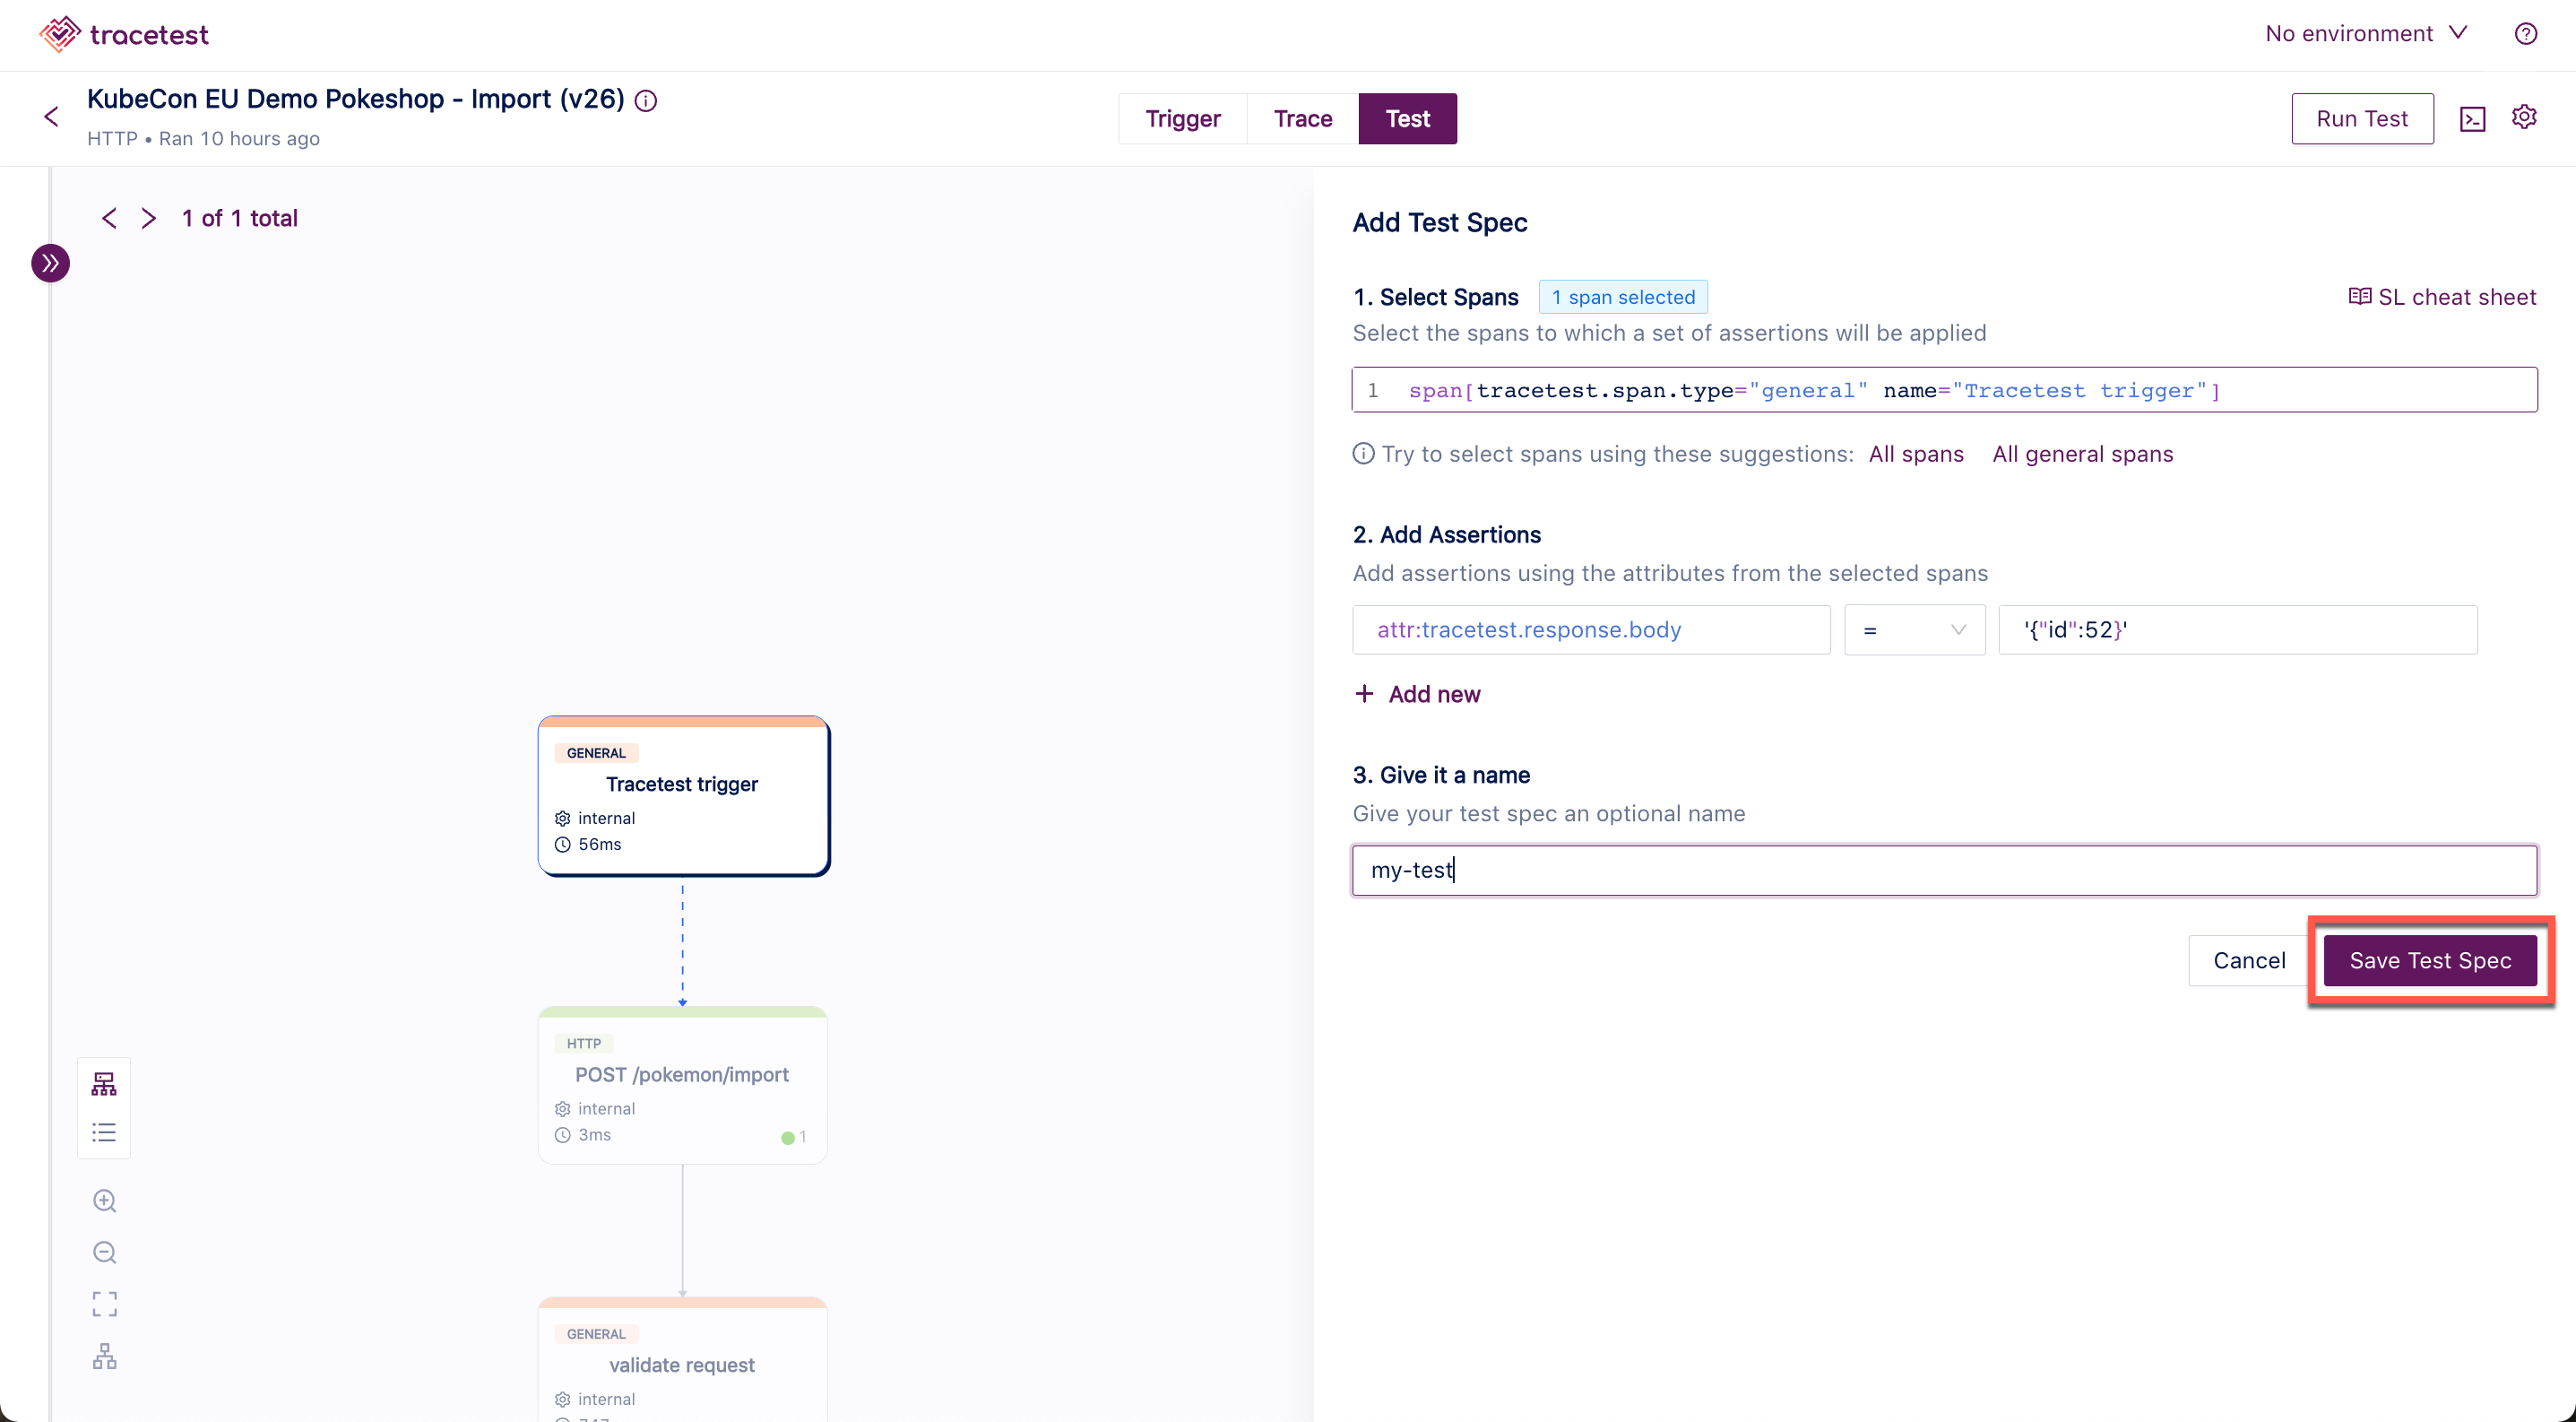
Task: Click the '1 of 1 total' text
Action: pos(240,218)
